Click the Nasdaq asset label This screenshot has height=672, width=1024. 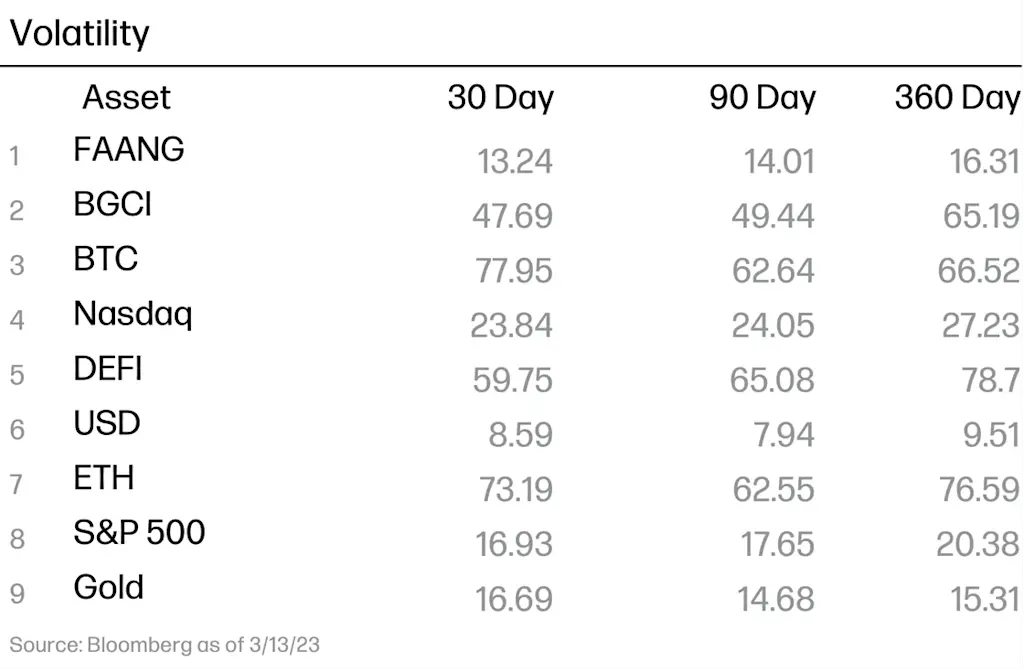(133, 315)
